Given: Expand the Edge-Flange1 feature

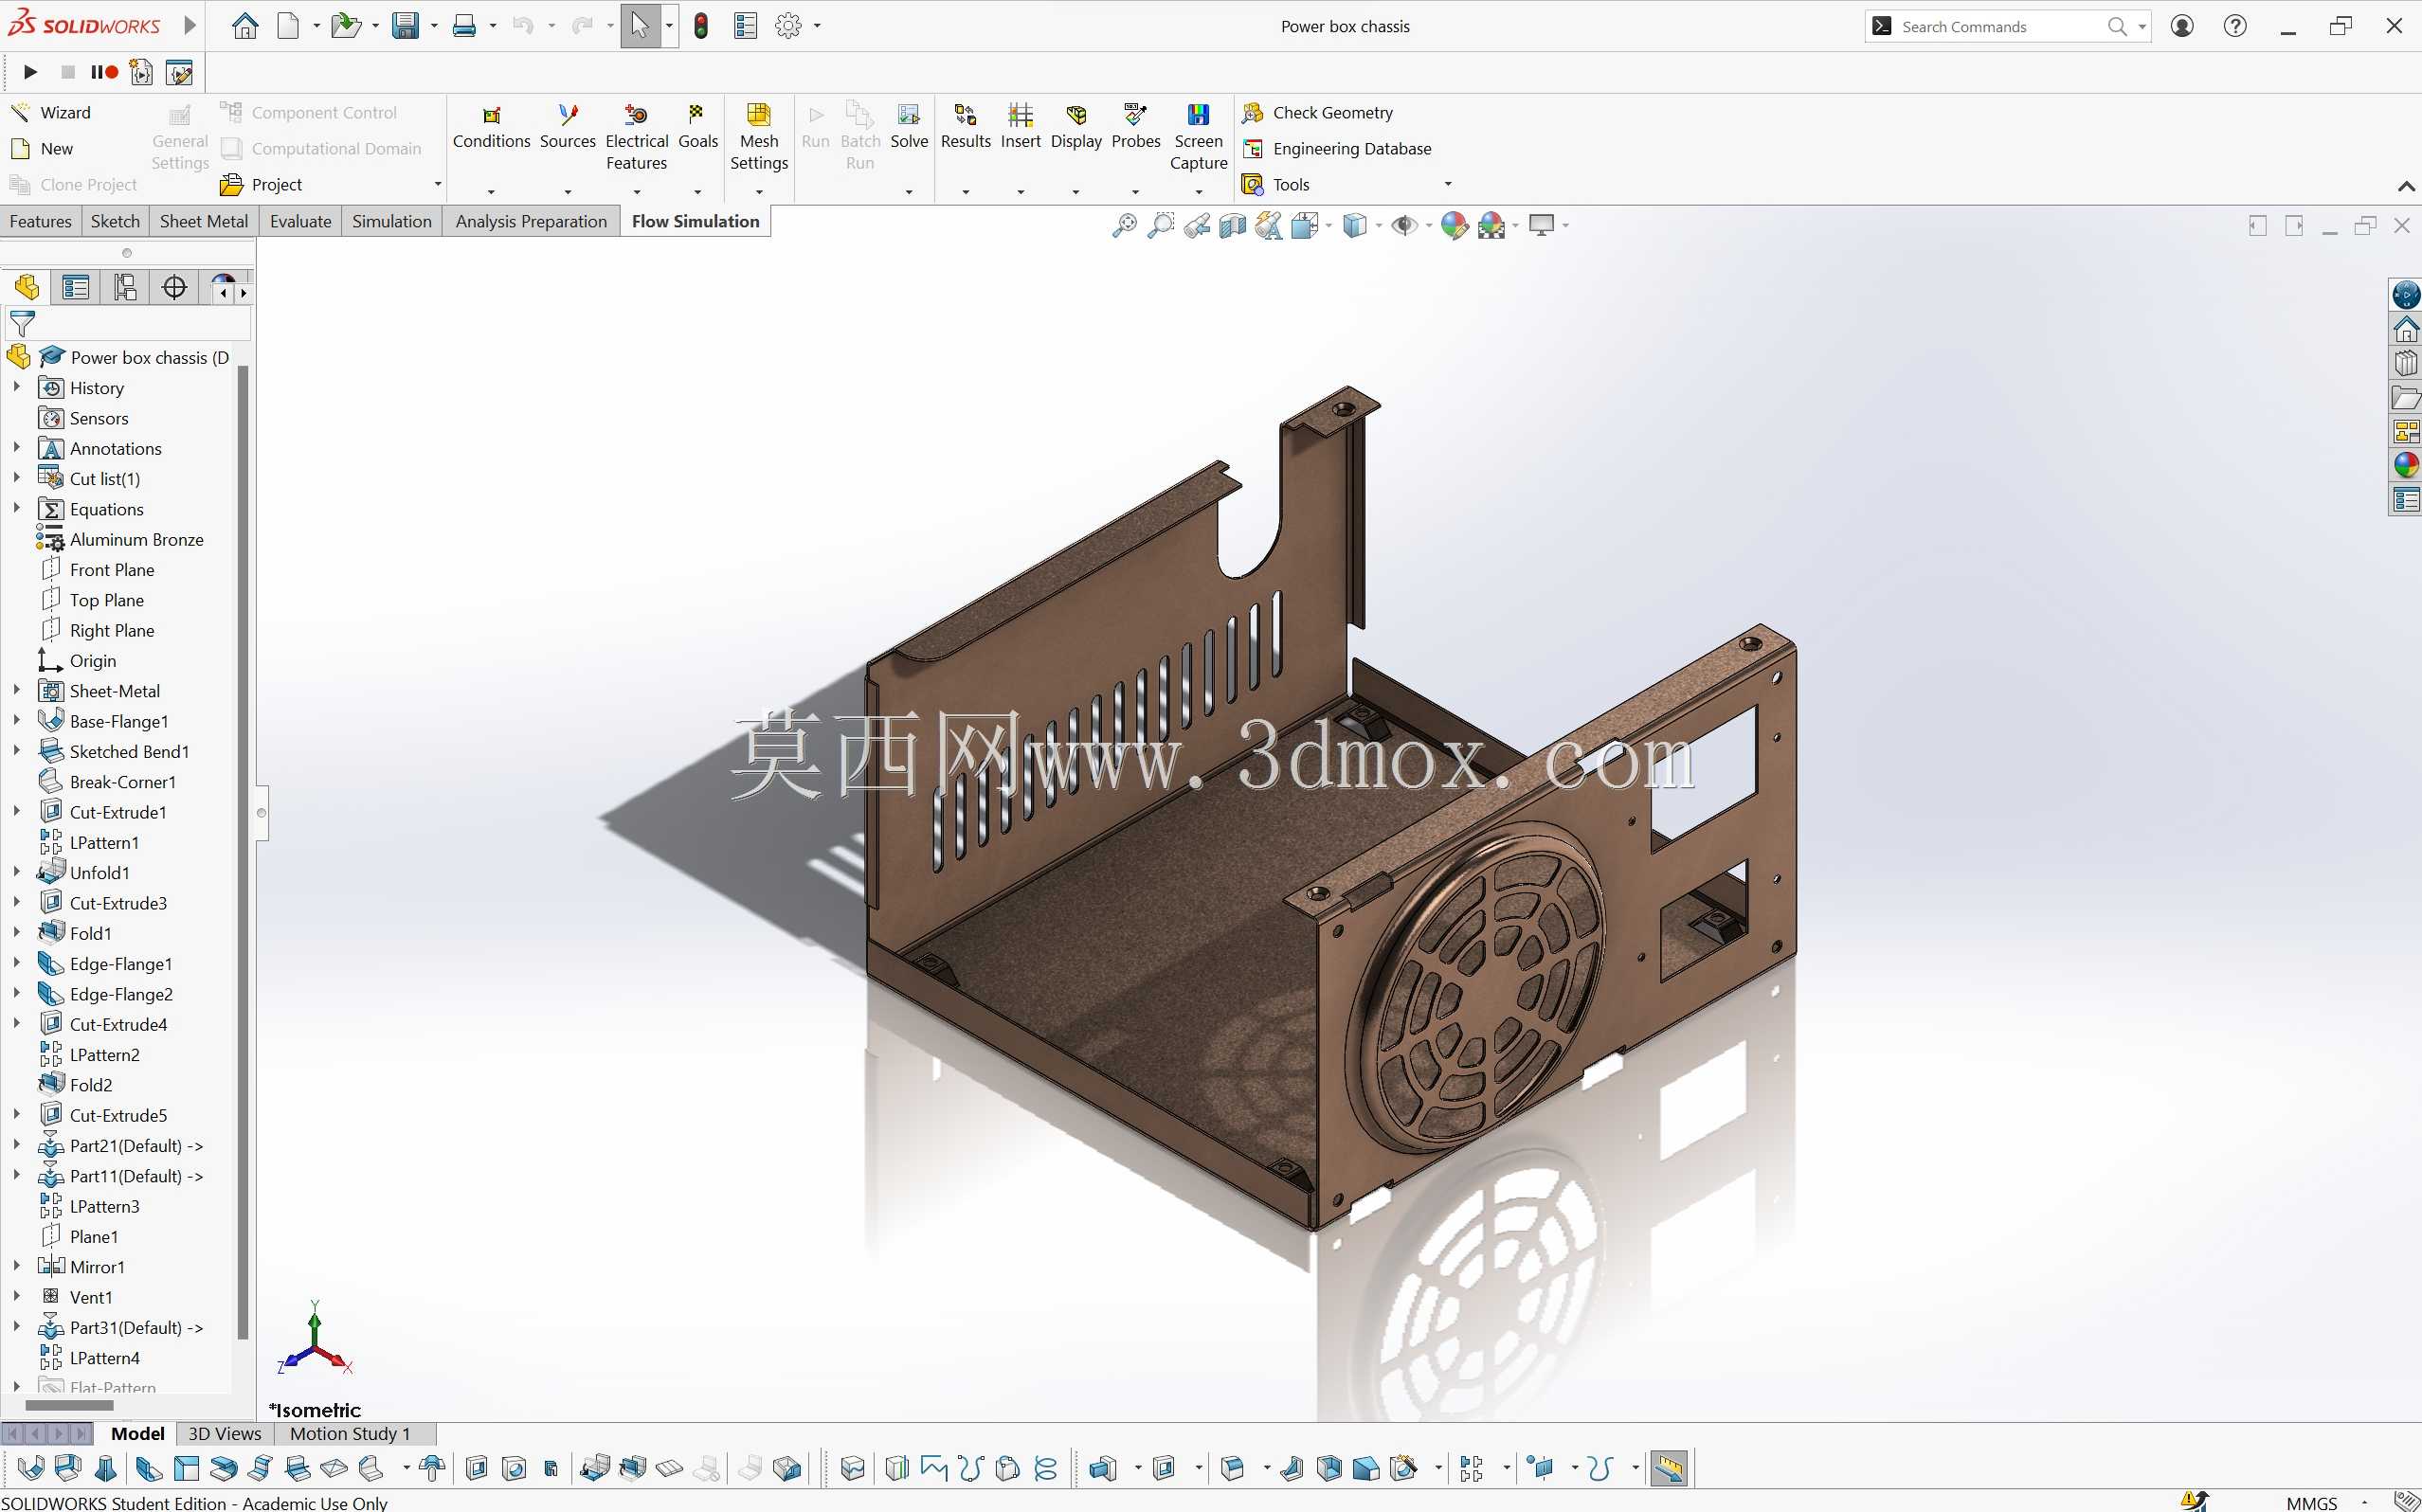Looking at the screenshot, I should [x=17, y=963].
